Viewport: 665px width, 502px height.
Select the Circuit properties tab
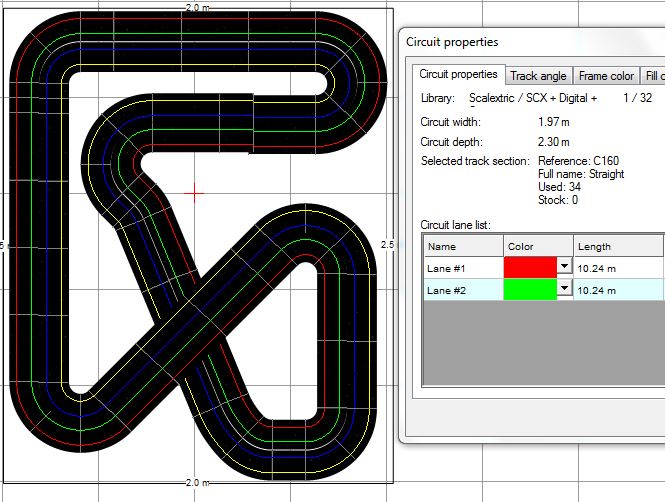458,74
